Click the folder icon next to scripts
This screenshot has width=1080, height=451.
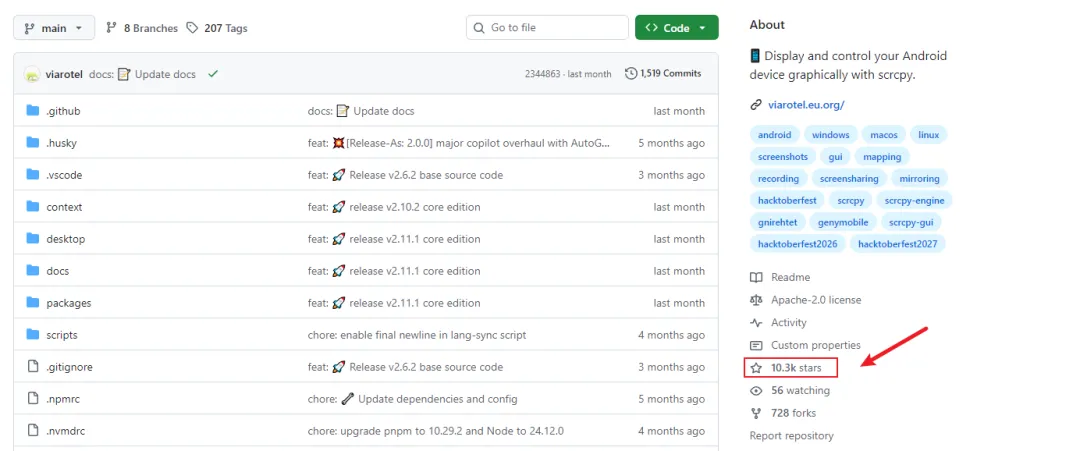[32, 335]
